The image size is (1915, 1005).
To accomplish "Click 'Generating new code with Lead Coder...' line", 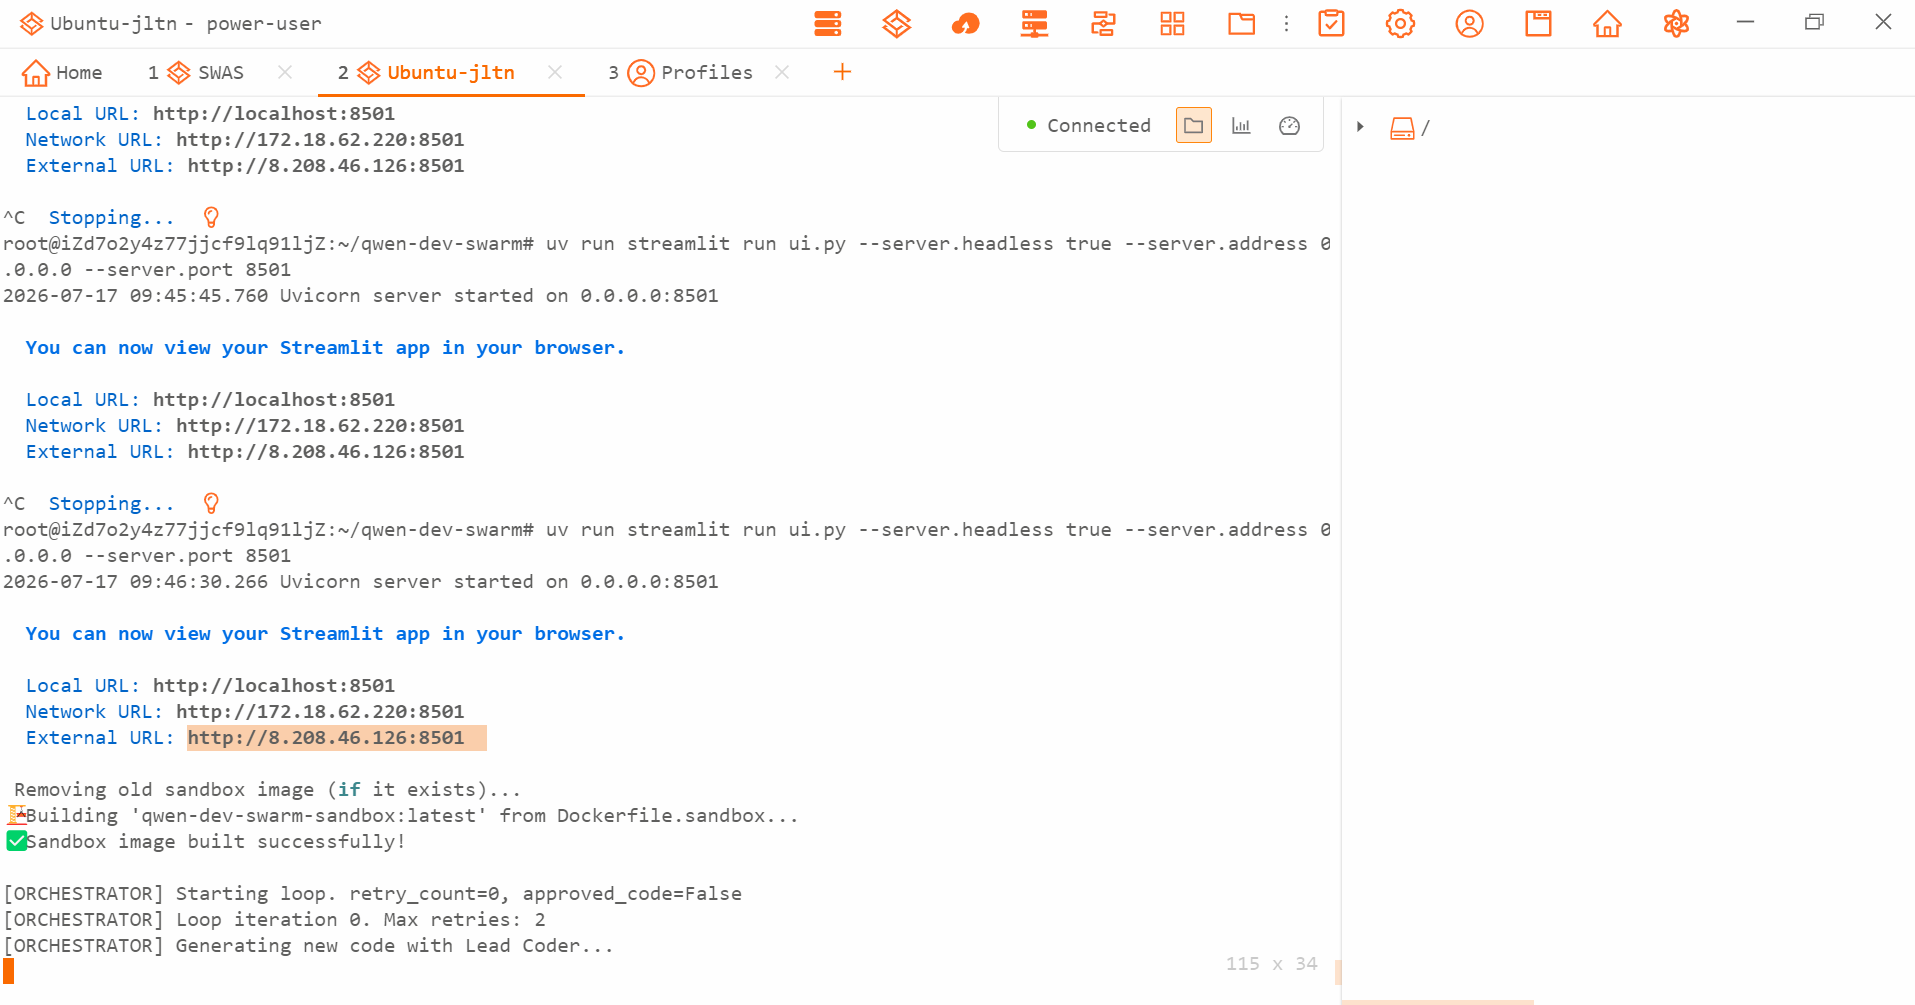I will 394,945.
